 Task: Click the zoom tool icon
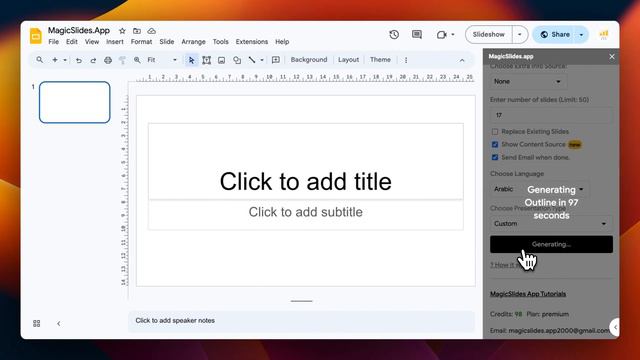click(x=137, y=60)
